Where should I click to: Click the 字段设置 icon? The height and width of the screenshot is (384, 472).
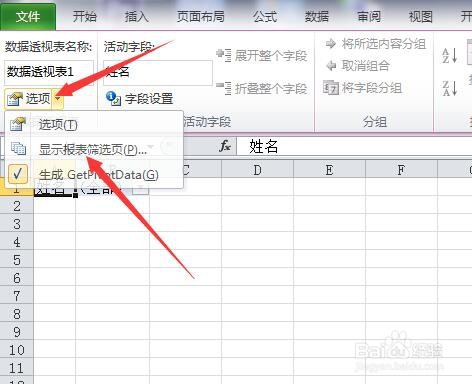113,98
